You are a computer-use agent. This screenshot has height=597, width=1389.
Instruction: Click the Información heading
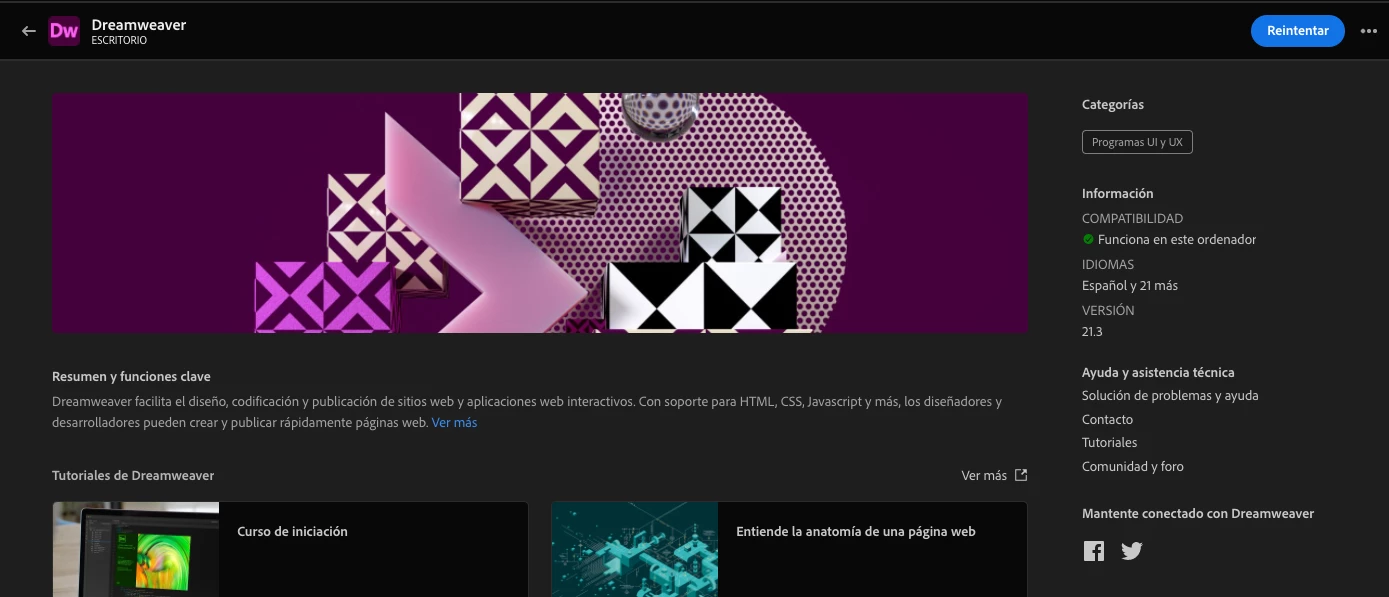[x=1117, y=193]
